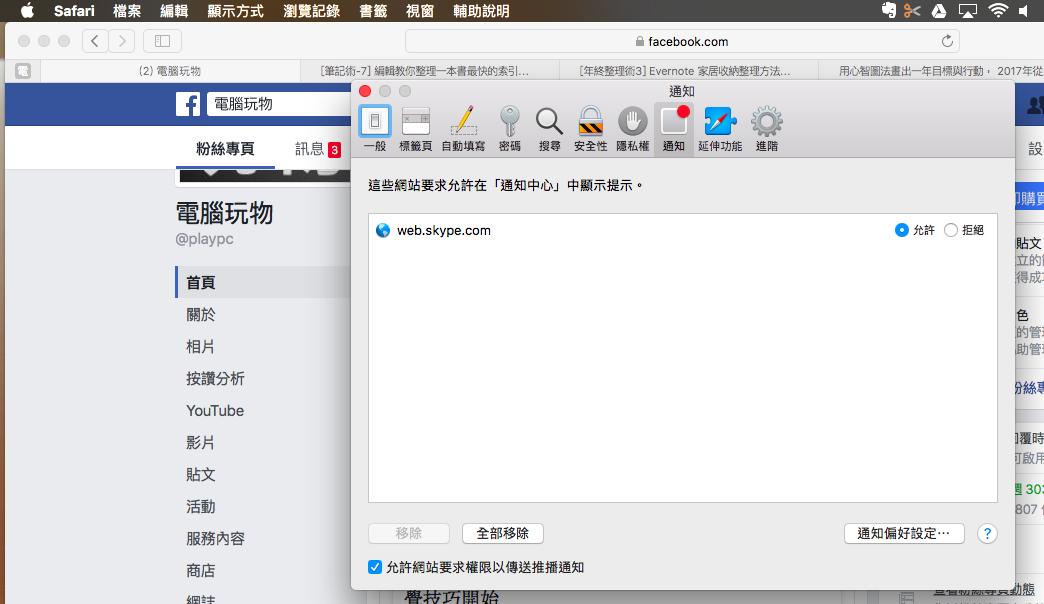1044x604 pixels.
Task: Click the Facebook logo icon
Action: (188, 104)
